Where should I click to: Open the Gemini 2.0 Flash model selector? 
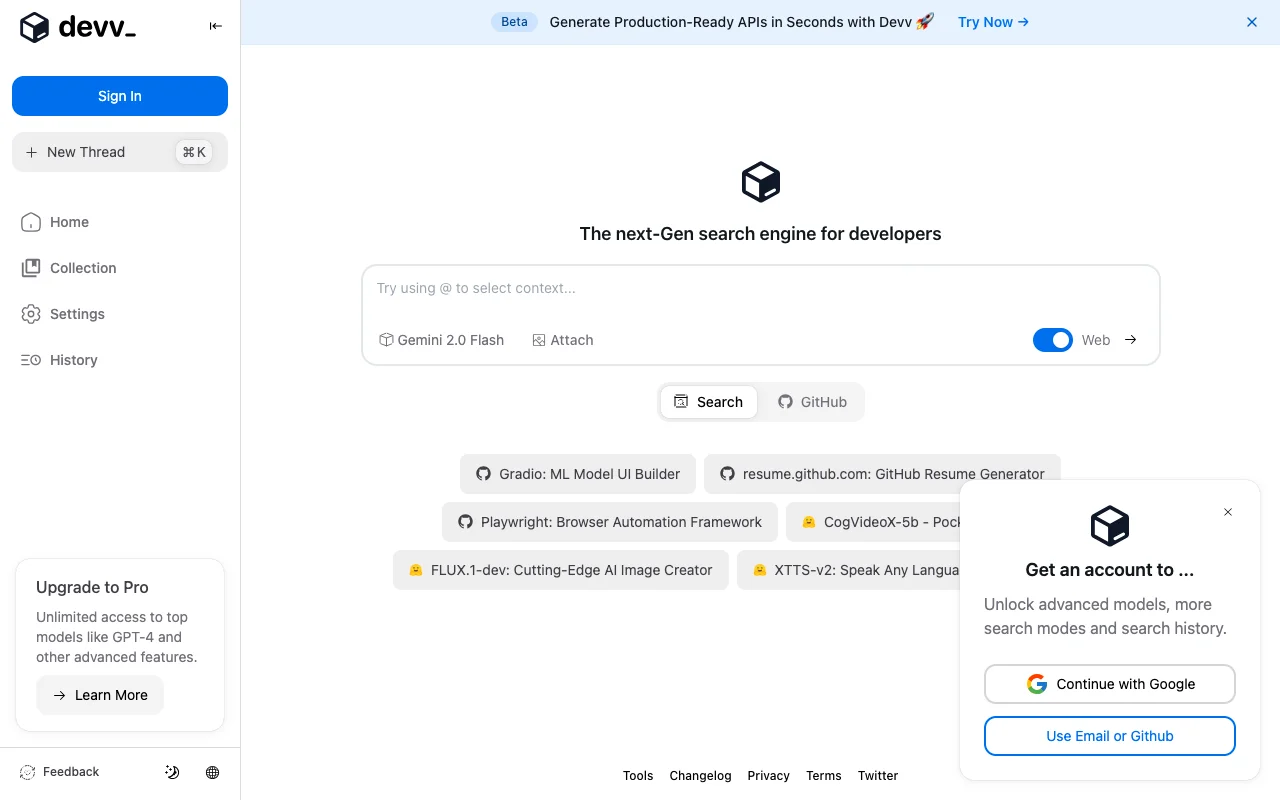(441, 340)
